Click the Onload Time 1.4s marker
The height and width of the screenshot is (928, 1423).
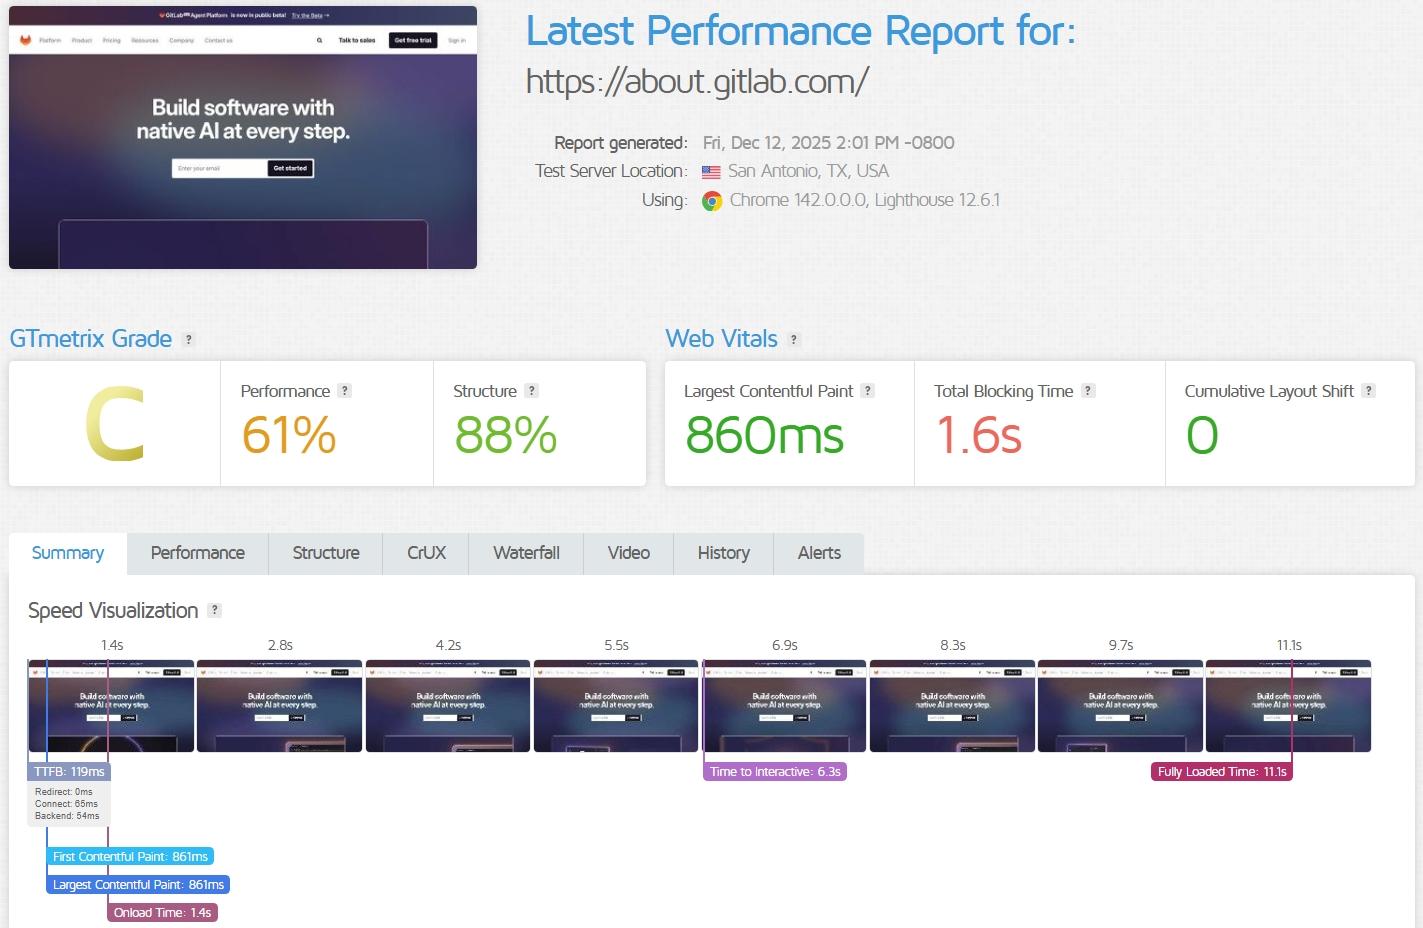pos(162,913)
